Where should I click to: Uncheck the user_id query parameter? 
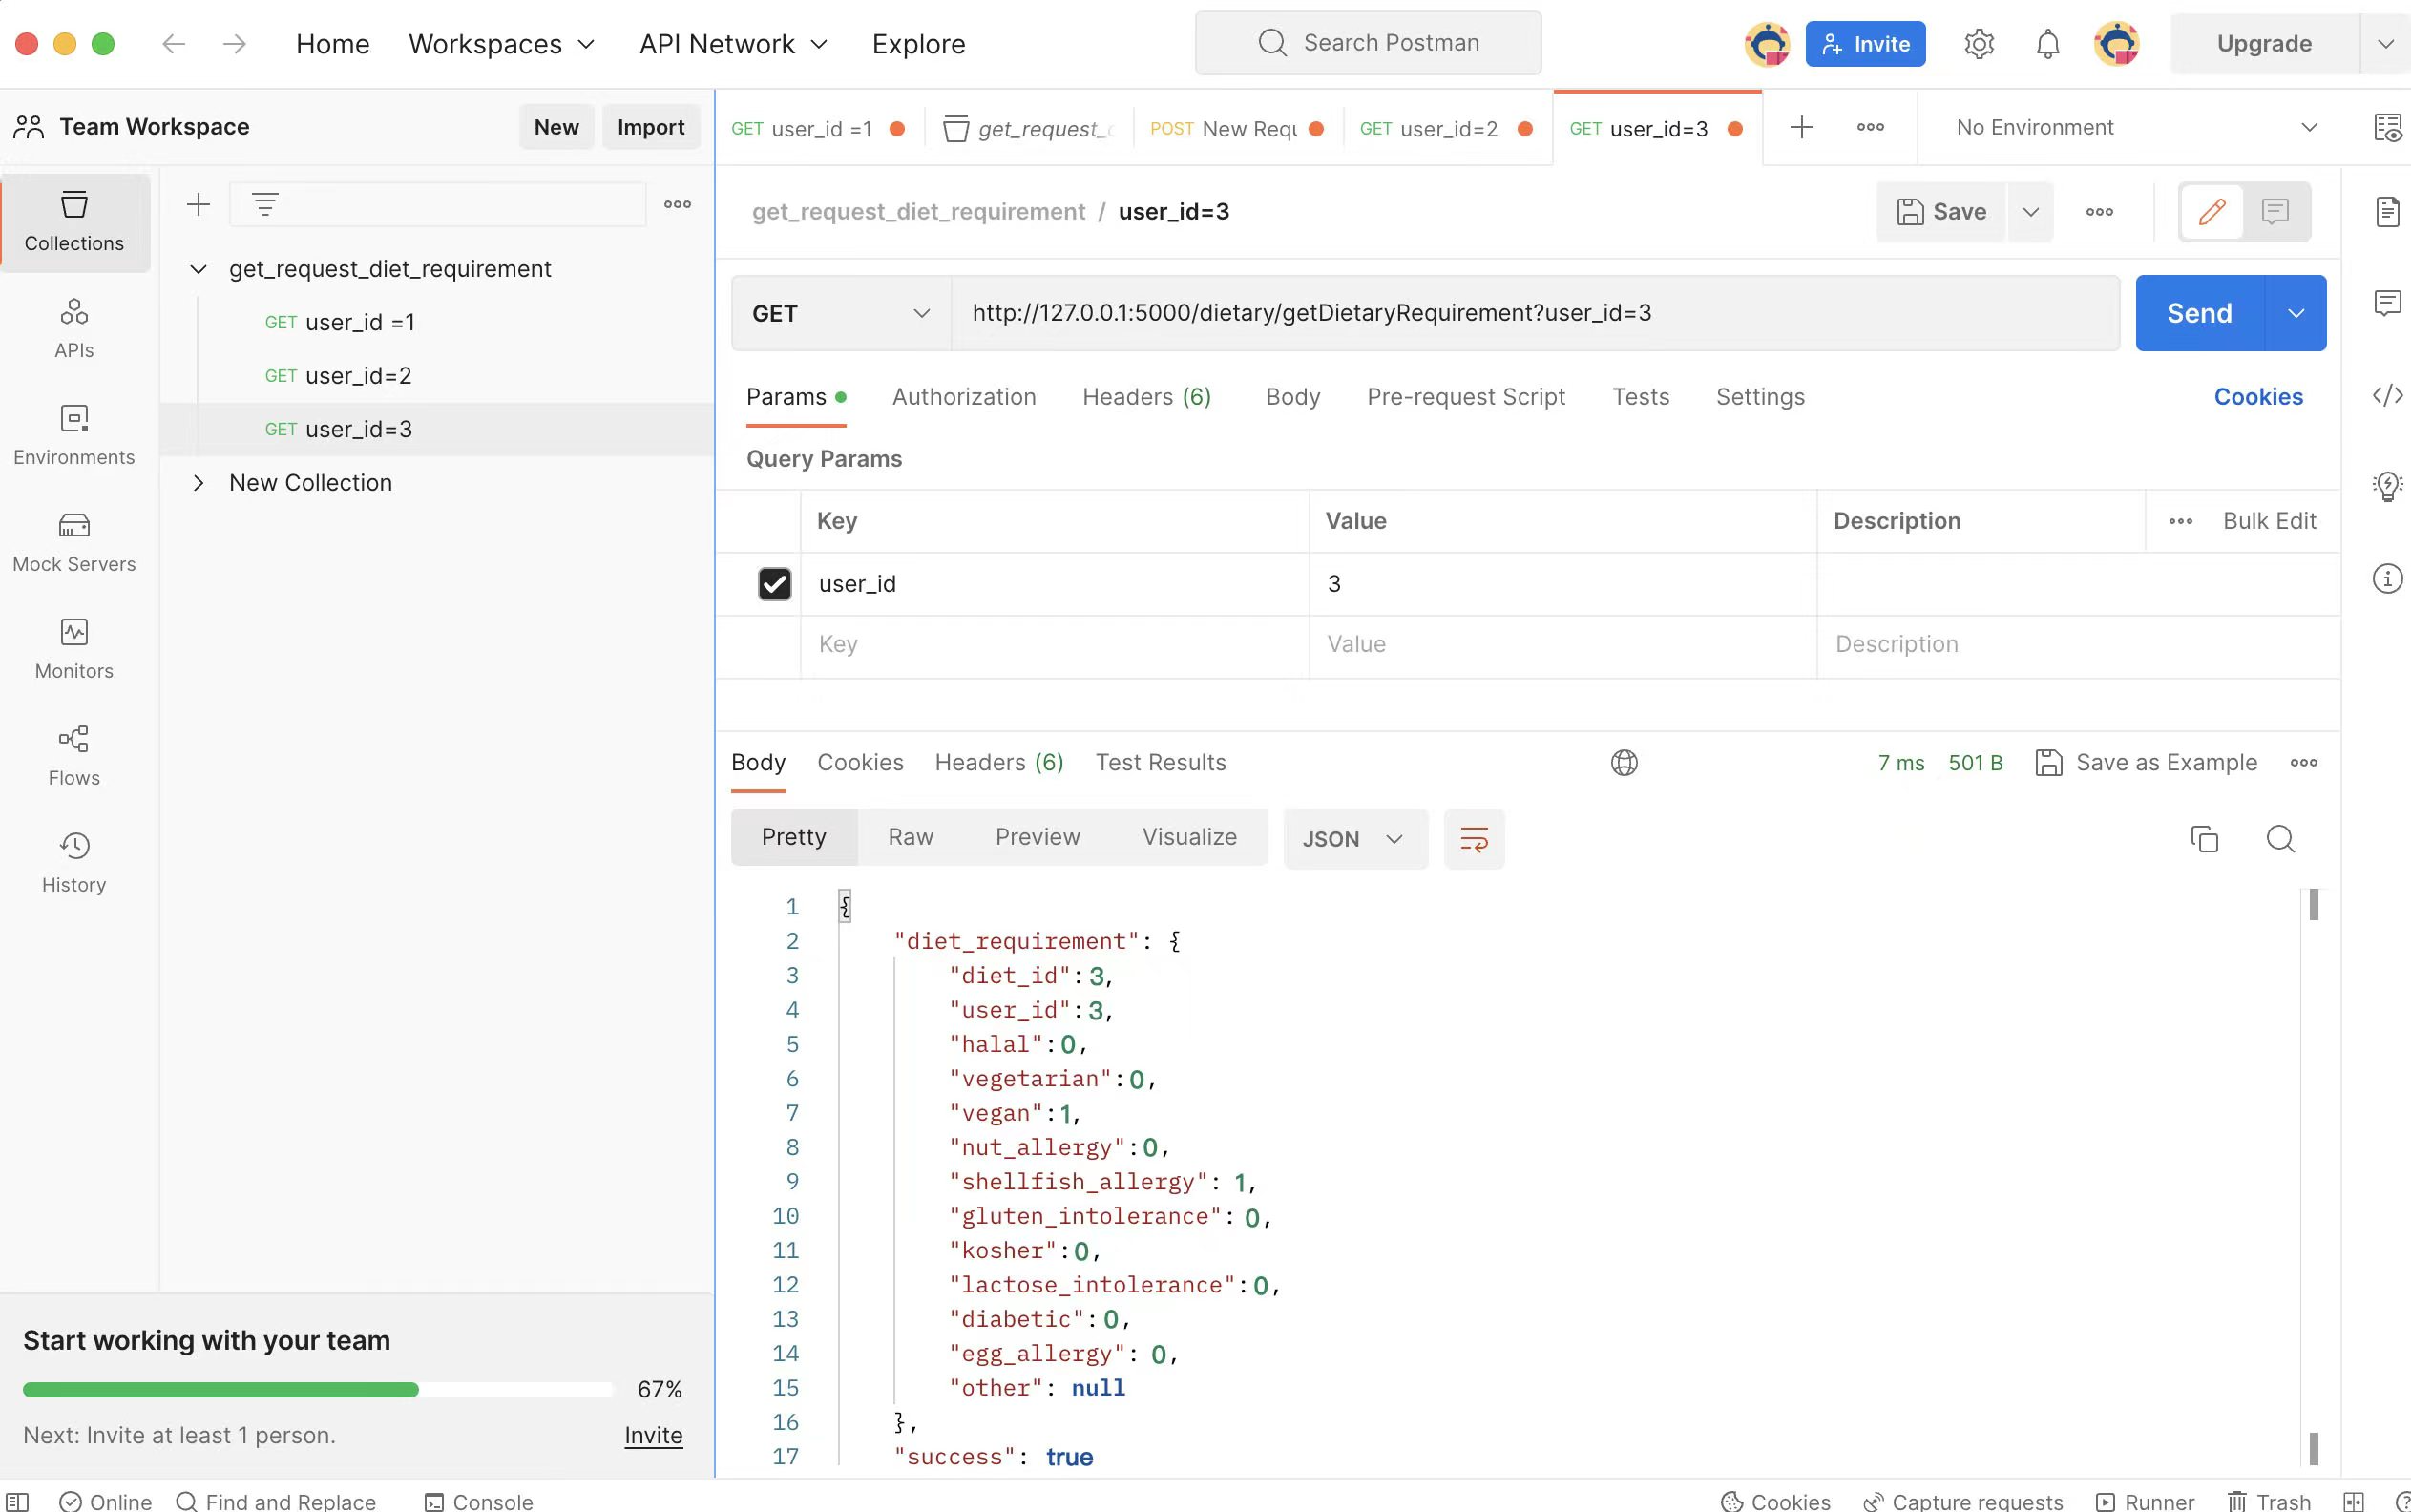click(775, 583)
